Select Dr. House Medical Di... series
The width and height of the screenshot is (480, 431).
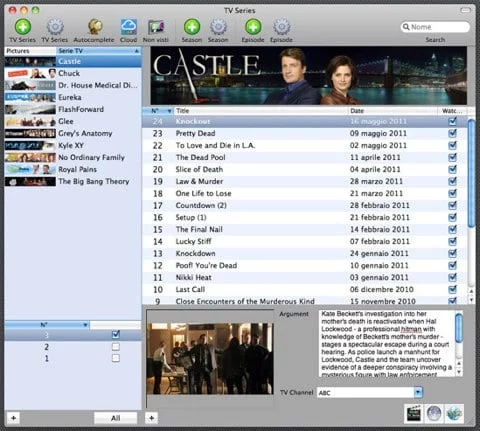pyautogui.click(x=73, y=85)
